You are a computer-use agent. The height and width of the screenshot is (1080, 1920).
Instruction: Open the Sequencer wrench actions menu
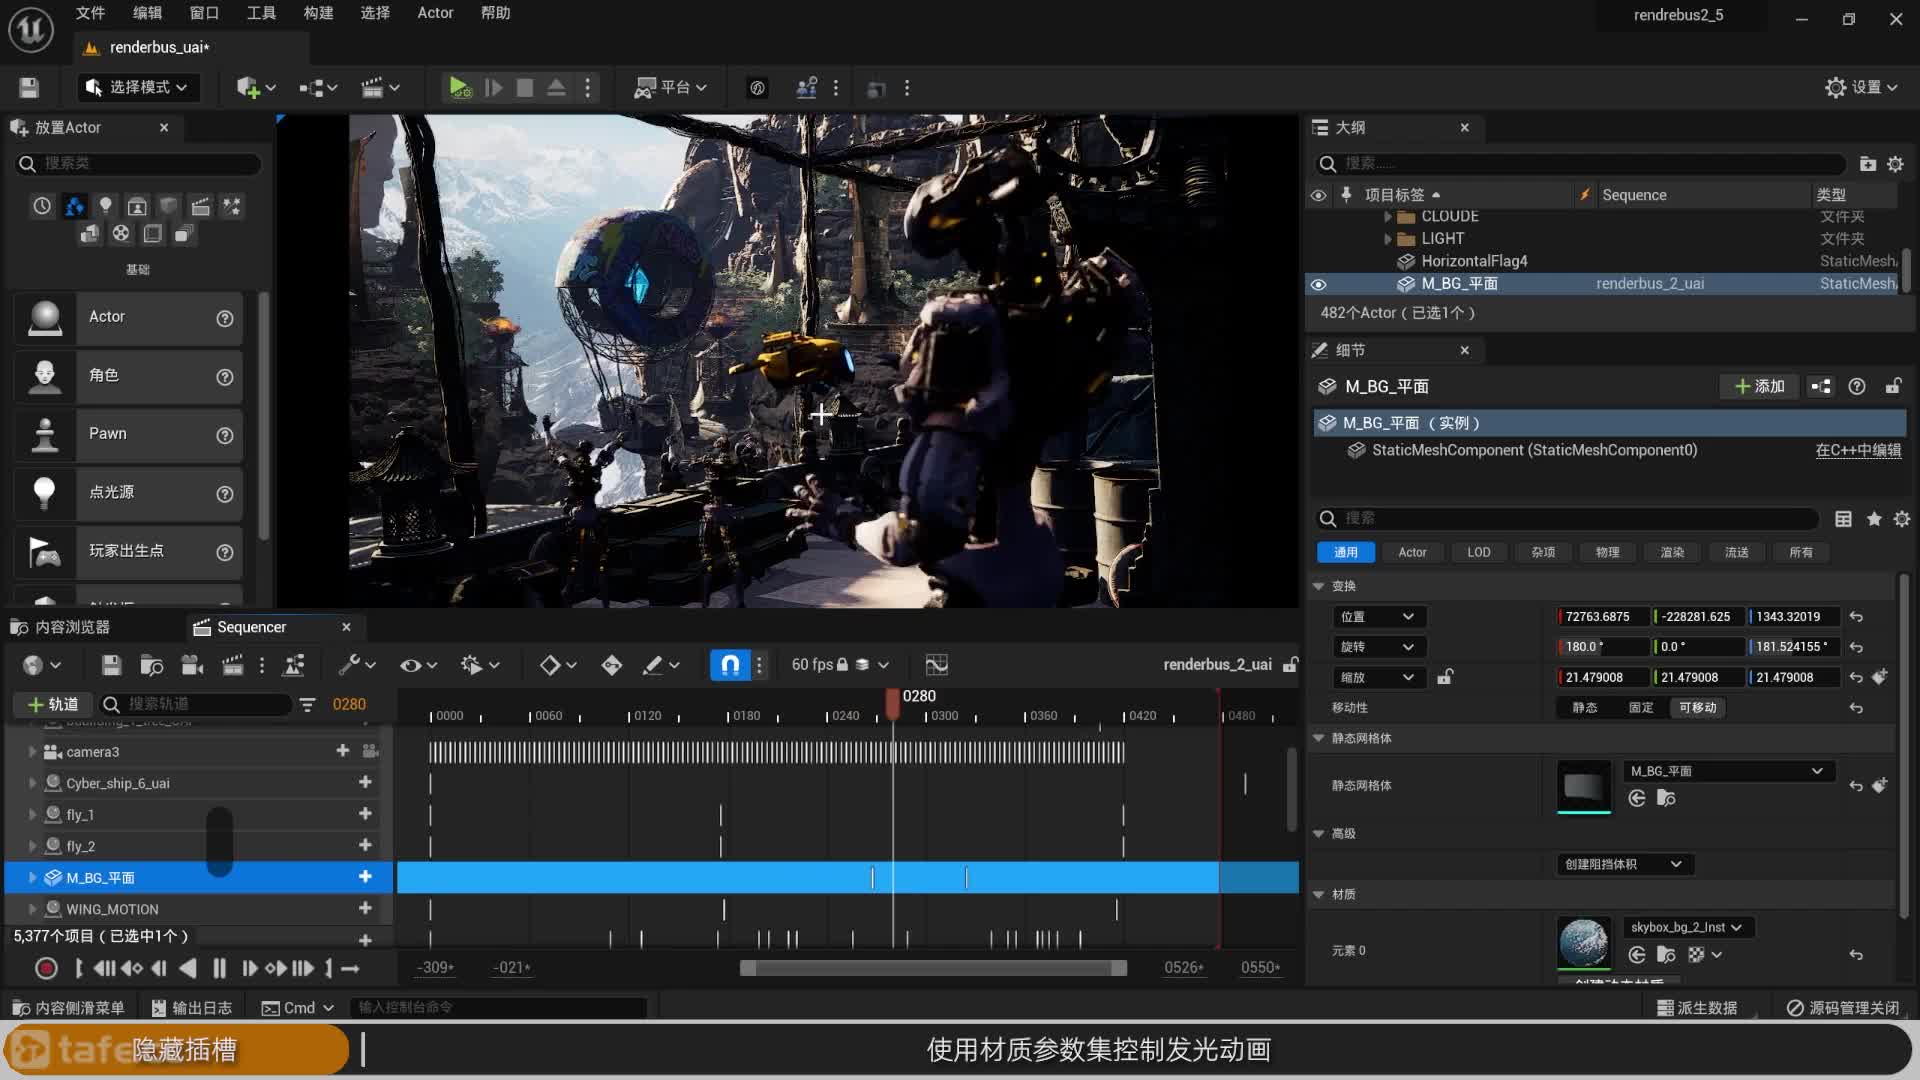tap(357, 665)
